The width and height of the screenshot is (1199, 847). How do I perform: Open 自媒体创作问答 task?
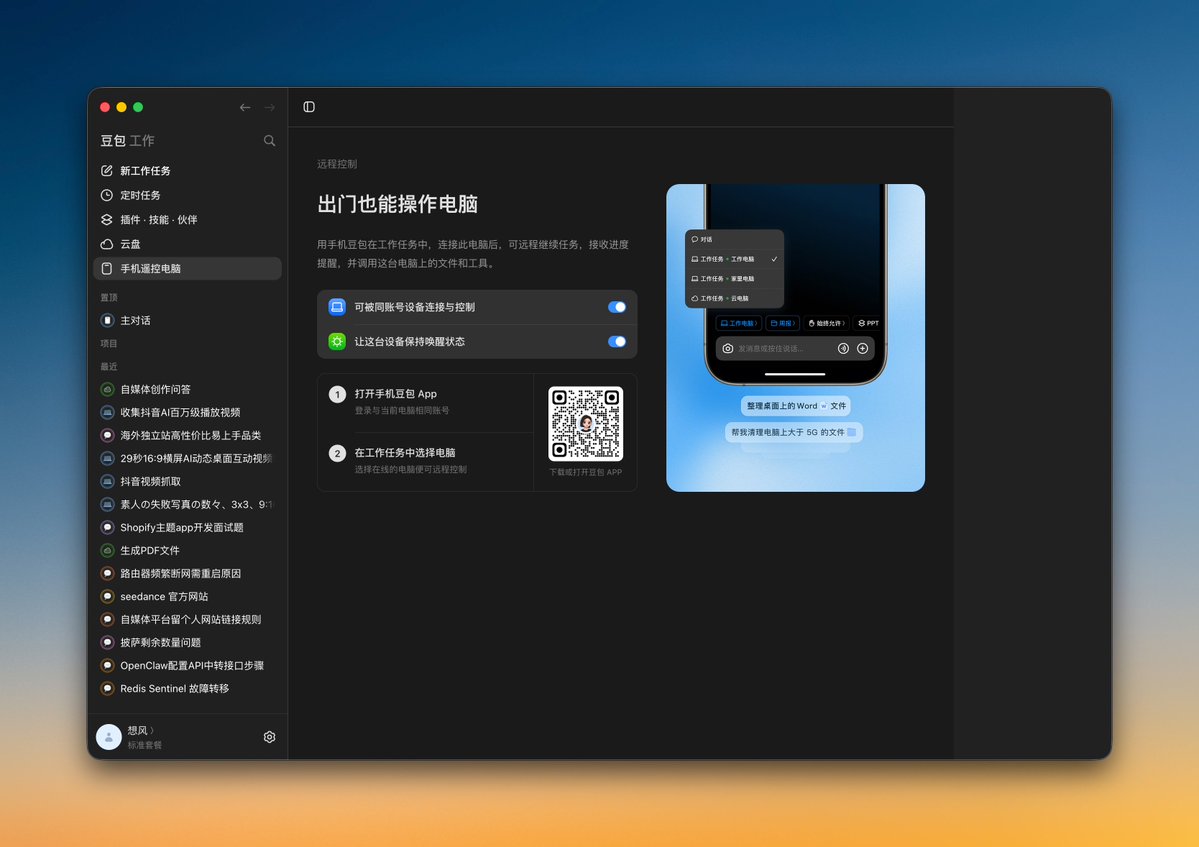pos(187,389)
